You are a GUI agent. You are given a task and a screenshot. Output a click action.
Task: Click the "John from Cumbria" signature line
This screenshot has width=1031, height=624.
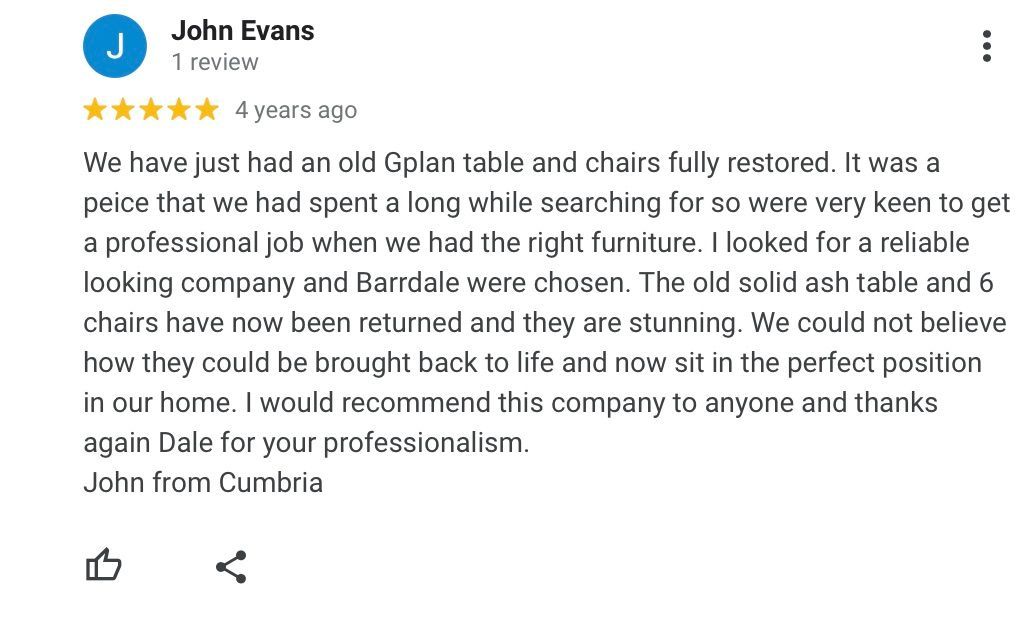tap(203, 483)
